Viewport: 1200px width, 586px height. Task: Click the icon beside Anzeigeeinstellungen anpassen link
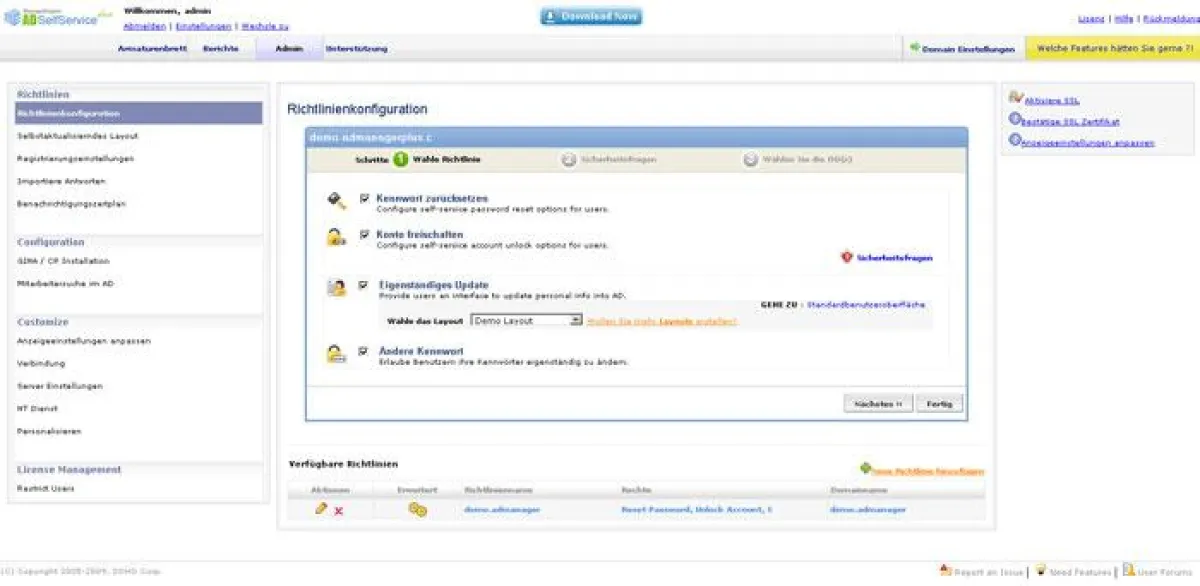1015,141
